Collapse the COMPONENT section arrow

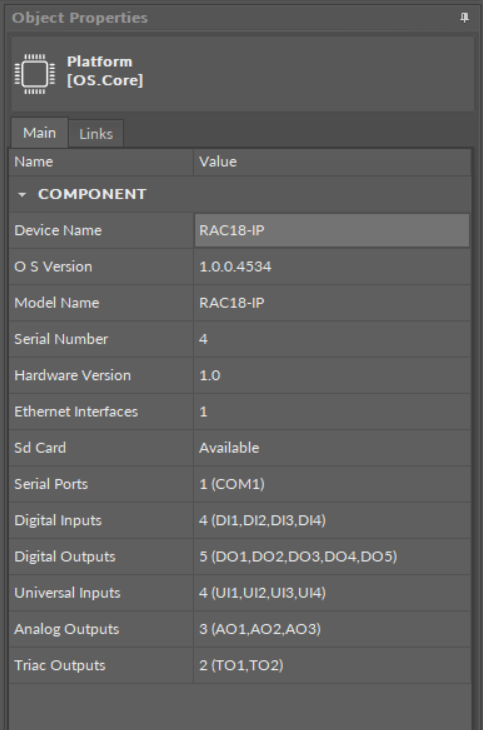[22, 195]
